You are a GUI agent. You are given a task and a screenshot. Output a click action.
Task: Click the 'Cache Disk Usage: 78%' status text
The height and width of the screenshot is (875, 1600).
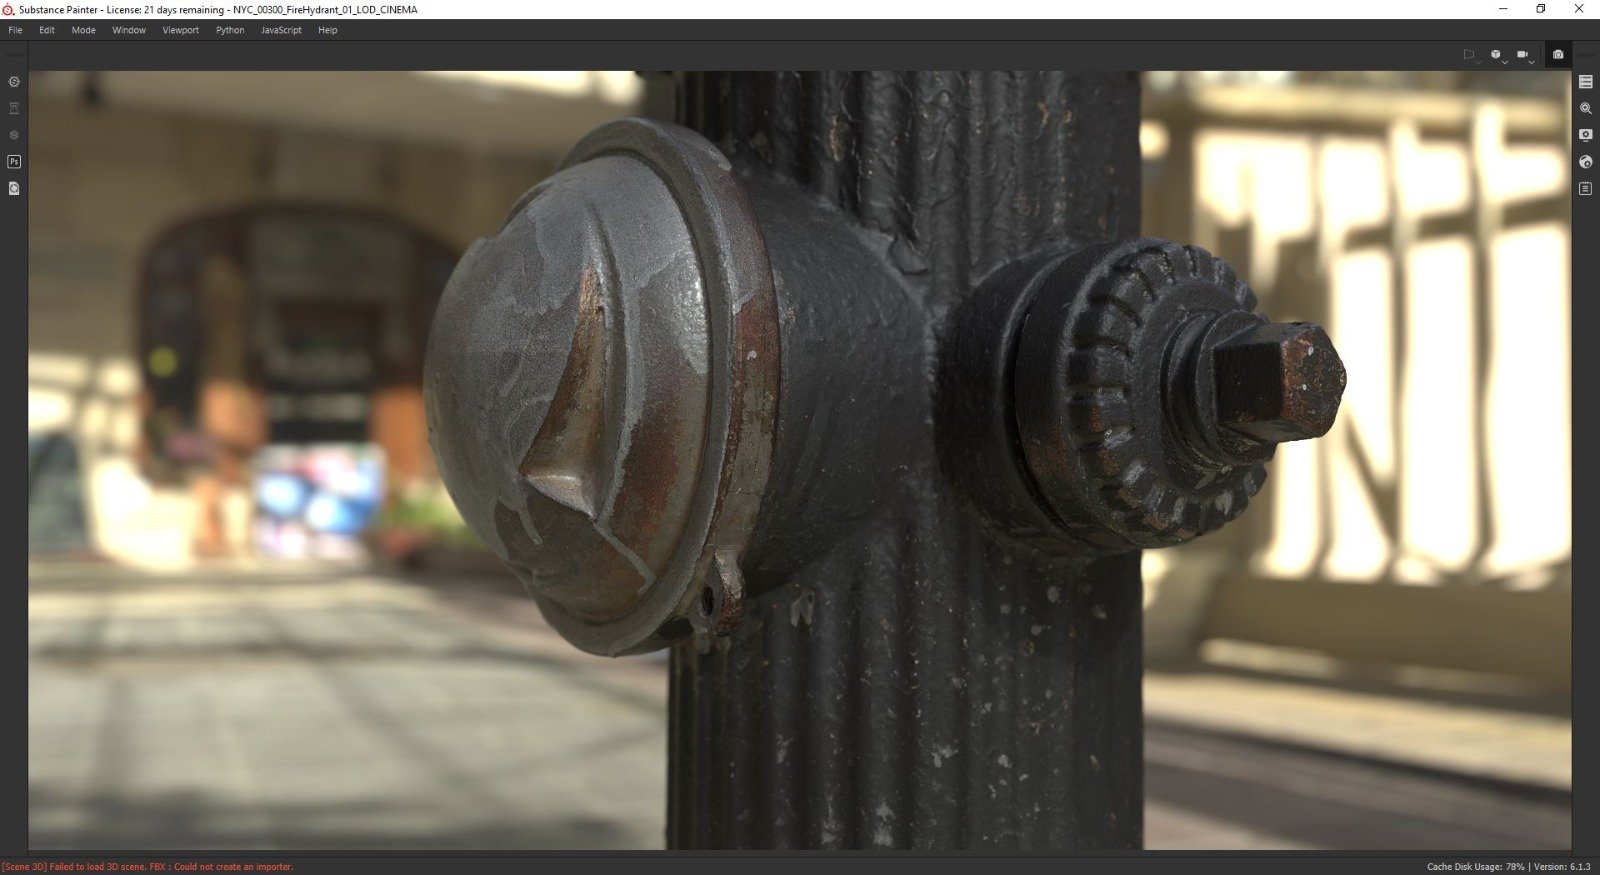pyautogui.click(x=1475, y=867)
